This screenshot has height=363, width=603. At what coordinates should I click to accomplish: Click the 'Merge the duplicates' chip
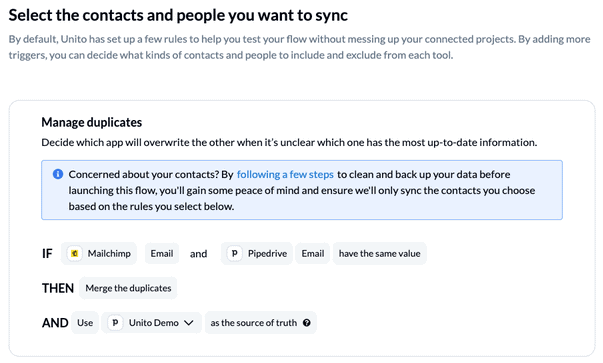point(128,288)
